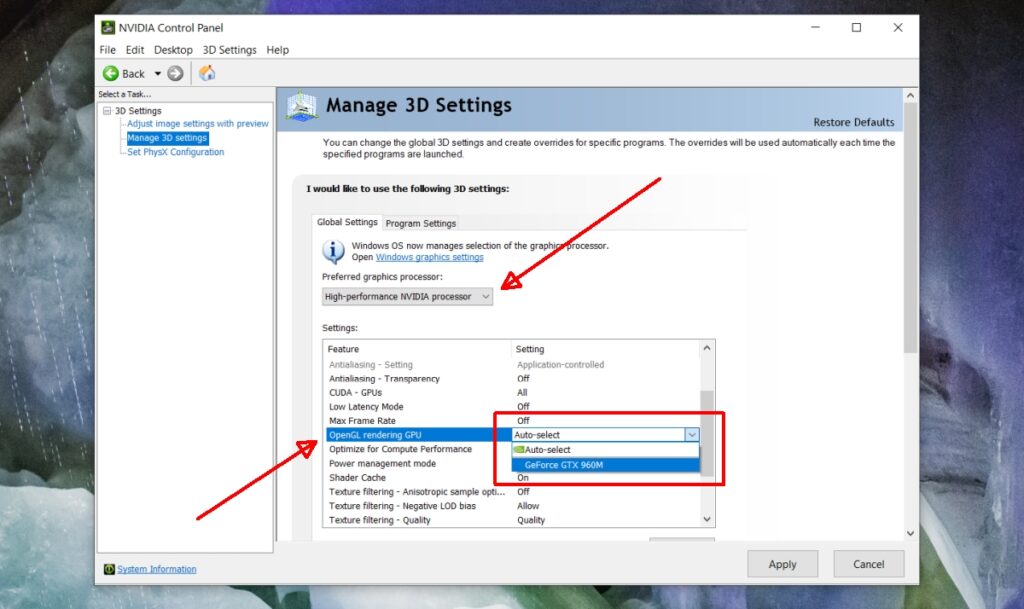This screenshot has height=609, width=1024.
Task: Click the System Information icon
Action: coord(108,568)
